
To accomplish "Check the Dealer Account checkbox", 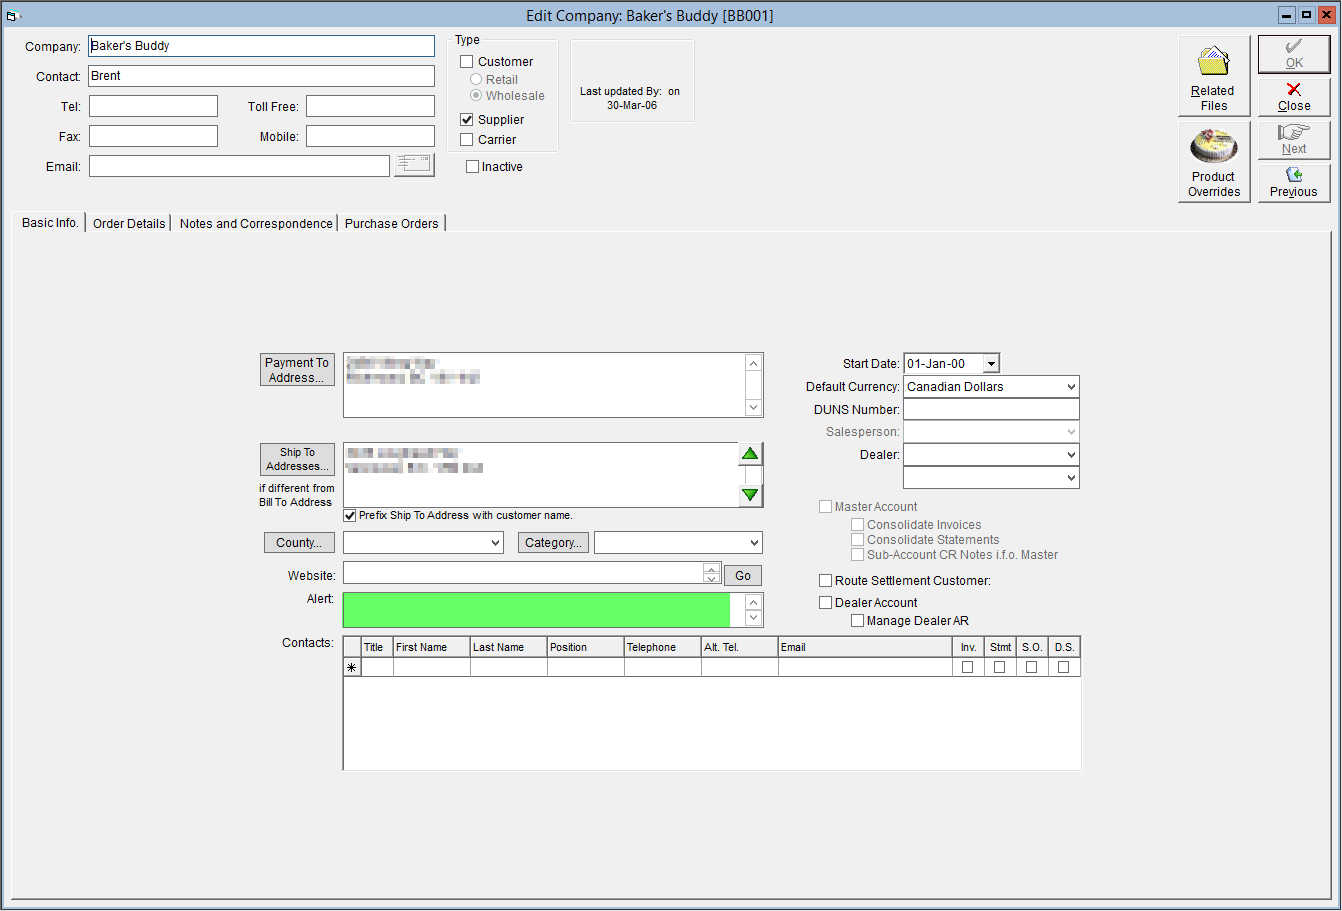I will click(825, 603).
